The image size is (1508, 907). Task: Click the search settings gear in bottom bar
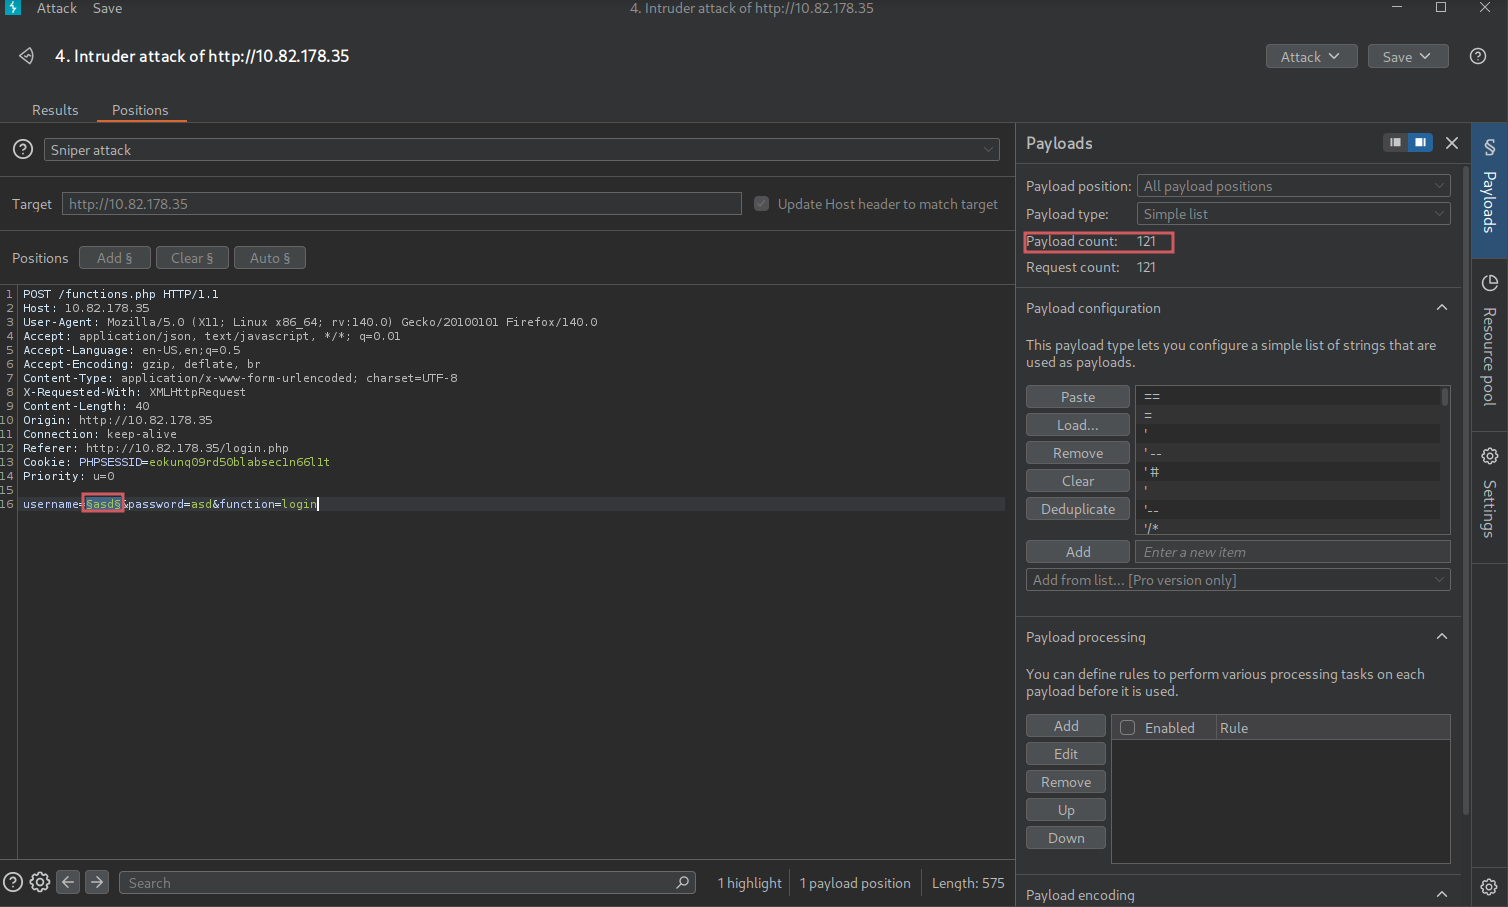[40, 882]
